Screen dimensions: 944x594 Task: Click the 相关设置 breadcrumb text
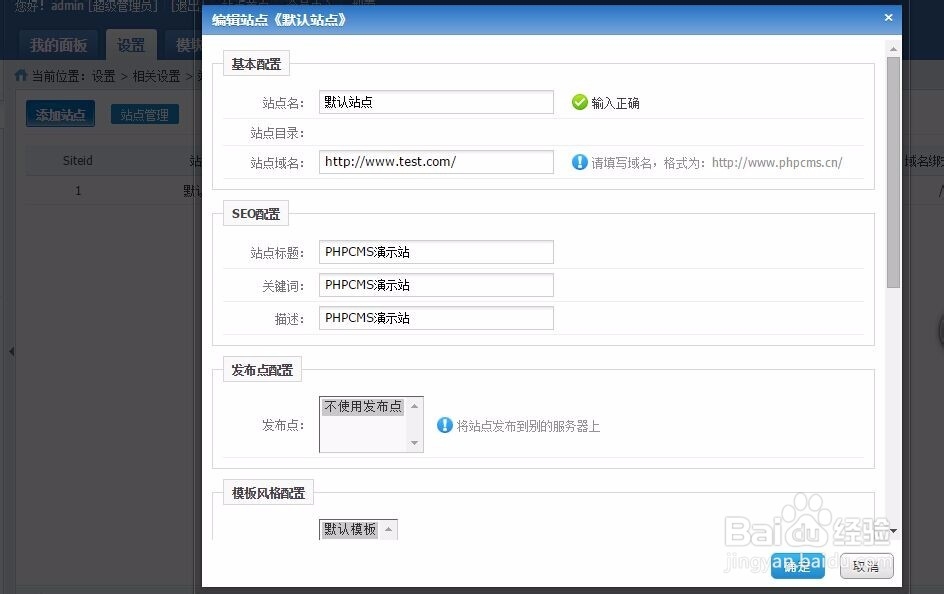(157, 76)
